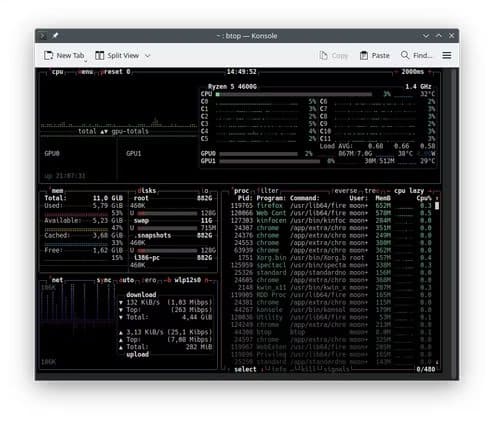Select firefox process row 119765
This screenshot has width=494, height=422.
[331, 206]
